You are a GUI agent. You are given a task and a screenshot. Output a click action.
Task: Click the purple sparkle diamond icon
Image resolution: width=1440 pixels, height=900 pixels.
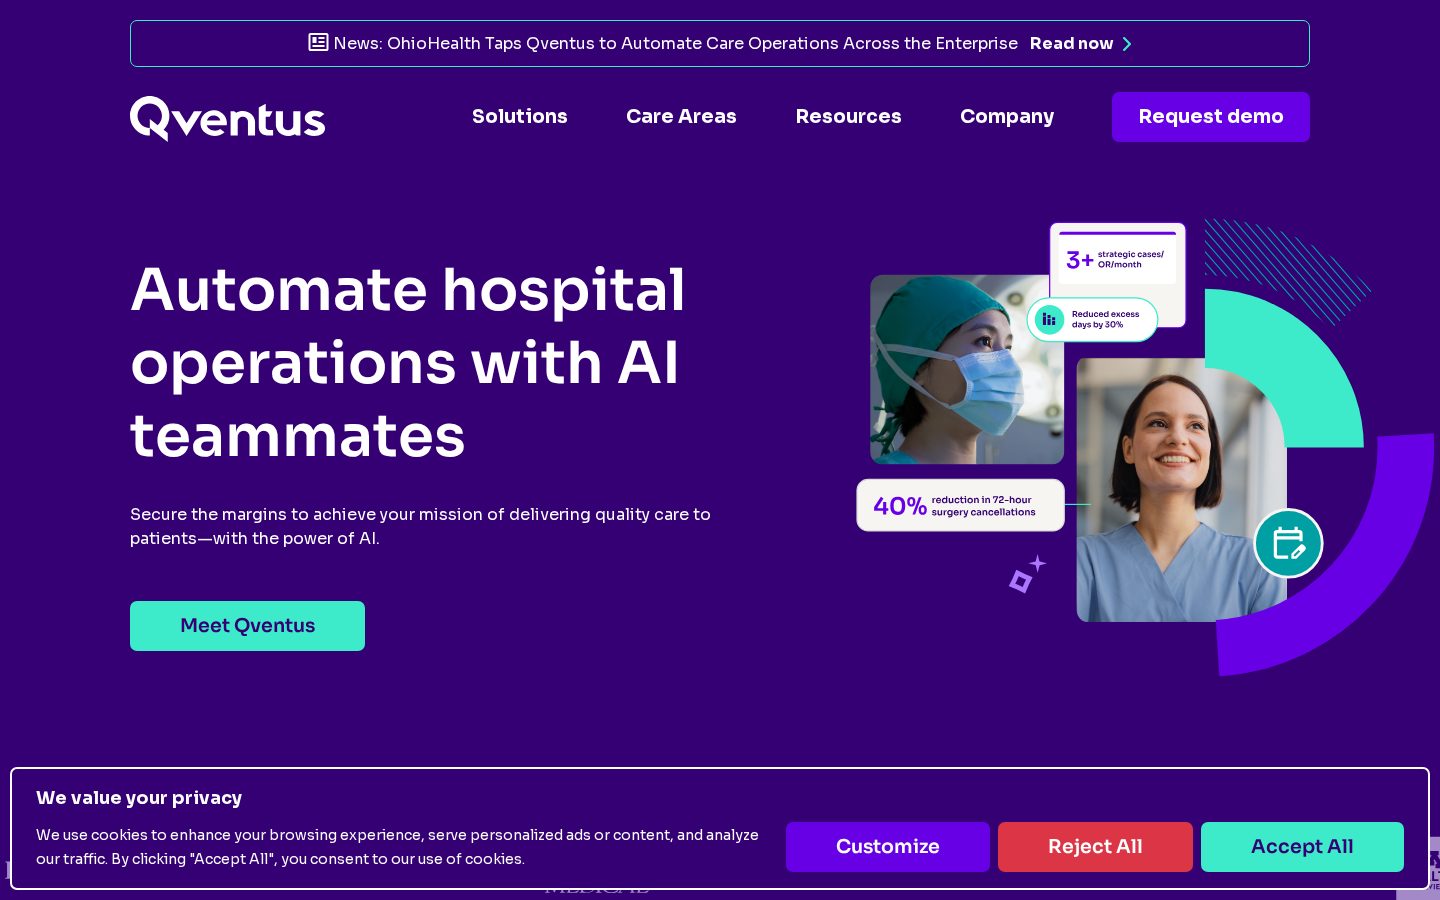[x=1027, y=574]
